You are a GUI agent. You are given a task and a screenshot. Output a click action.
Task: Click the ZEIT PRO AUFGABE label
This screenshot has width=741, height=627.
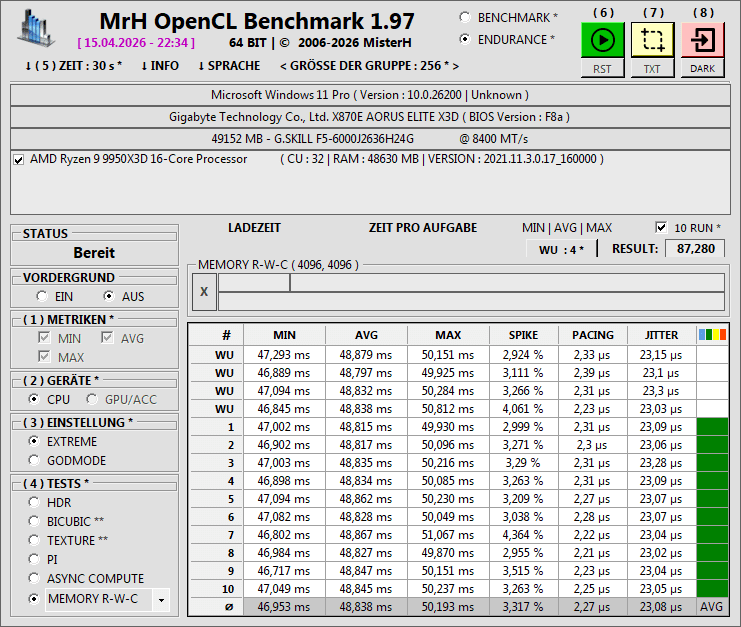tap(423, 228)
